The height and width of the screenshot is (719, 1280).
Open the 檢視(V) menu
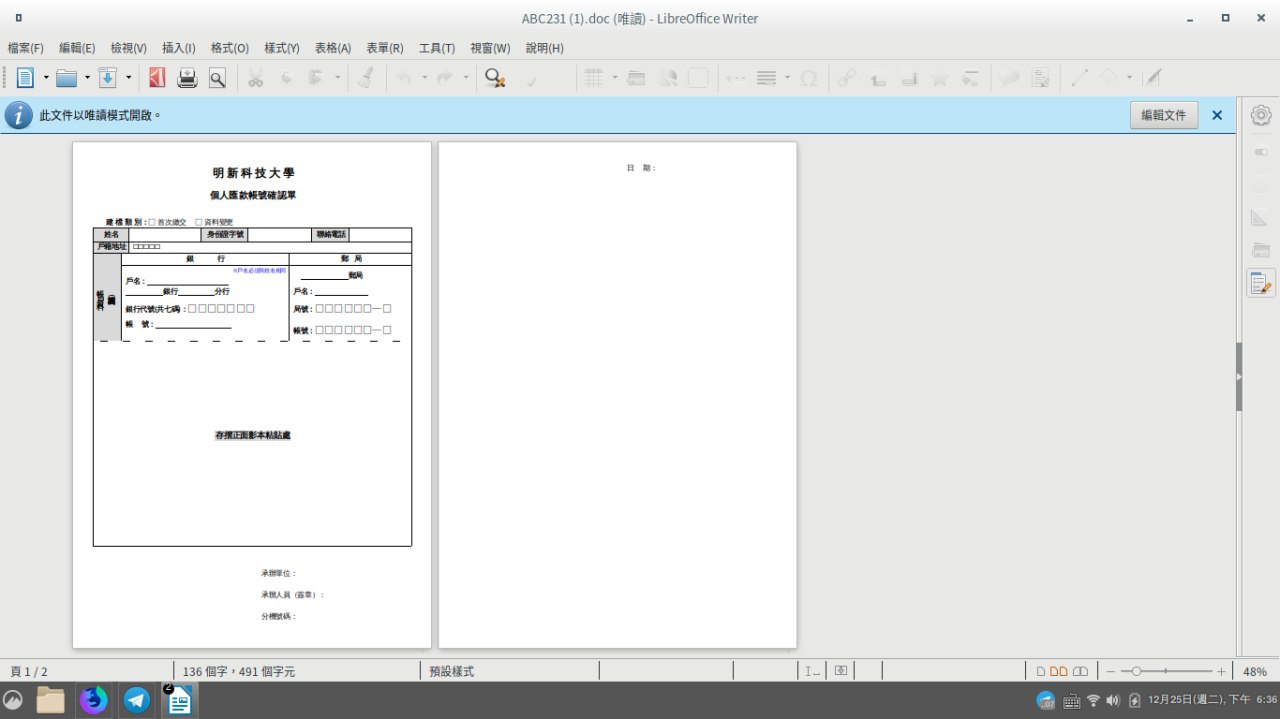pyautogui.click(x=128, y=48)
